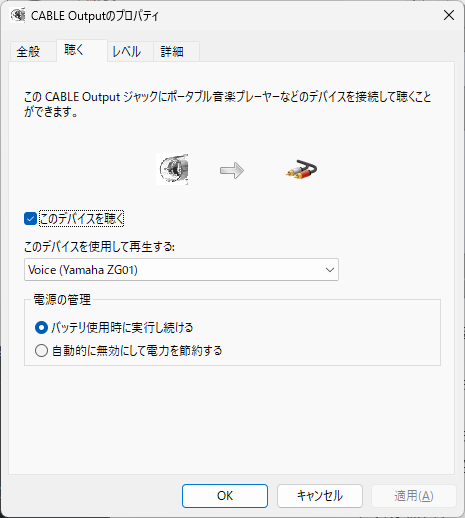The height and width of the screenshot is (518, 465).
Task: Close the CABLE Output properties dialog
Action: click(449, 15)
